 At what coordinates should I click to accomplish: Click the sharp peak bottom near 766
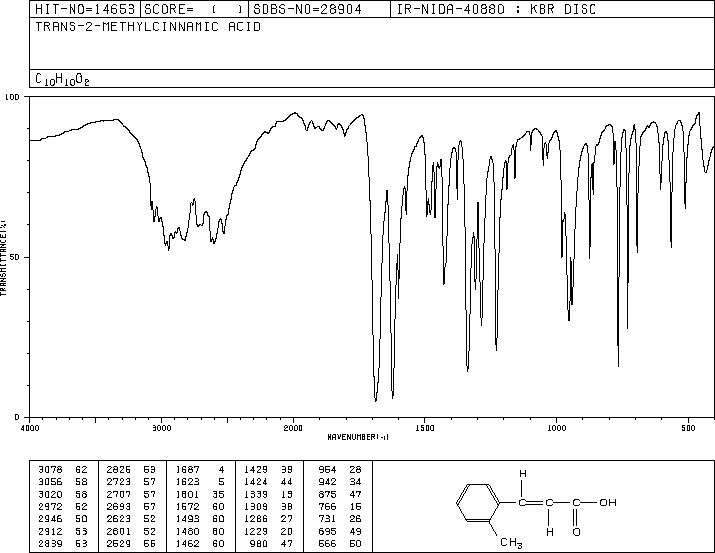coord(618,366)
